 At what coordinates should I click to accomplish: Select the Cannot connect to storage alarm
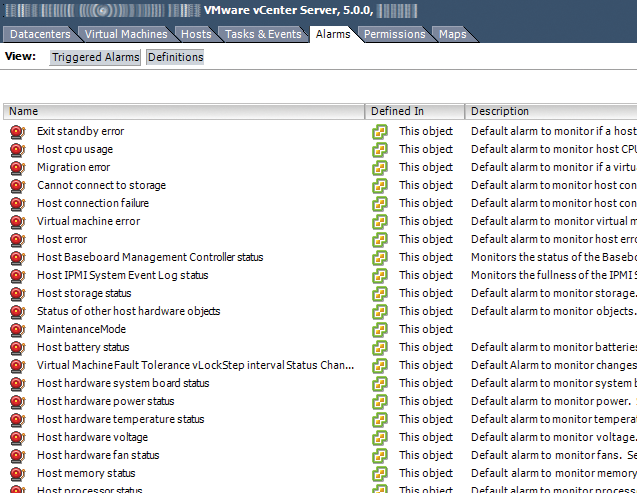pos(102,185)
